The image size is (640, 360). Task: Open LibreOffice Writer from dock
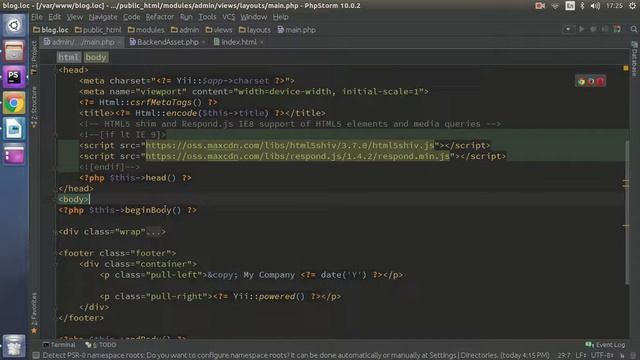(x=14, y=129)
